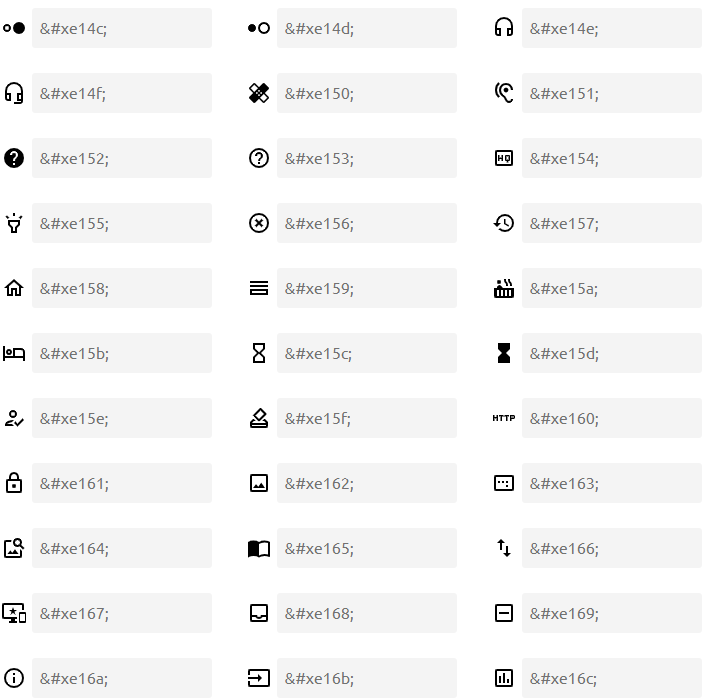Select the &#xe16a; code field
The width and height of the screenshot is (714, 698).
pos(121,678)
